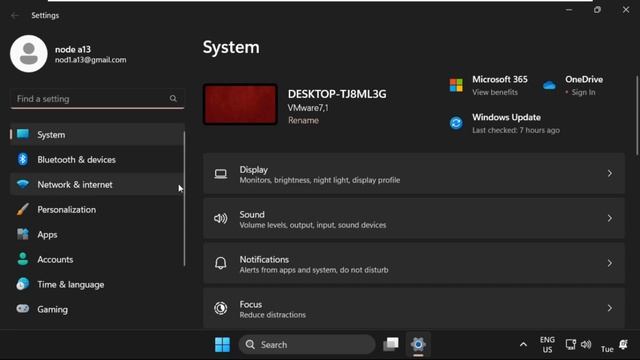This screenshot has height=360, width=640.
Task: Click the Tue clock in taskbar
Action: tap(607, 349)
